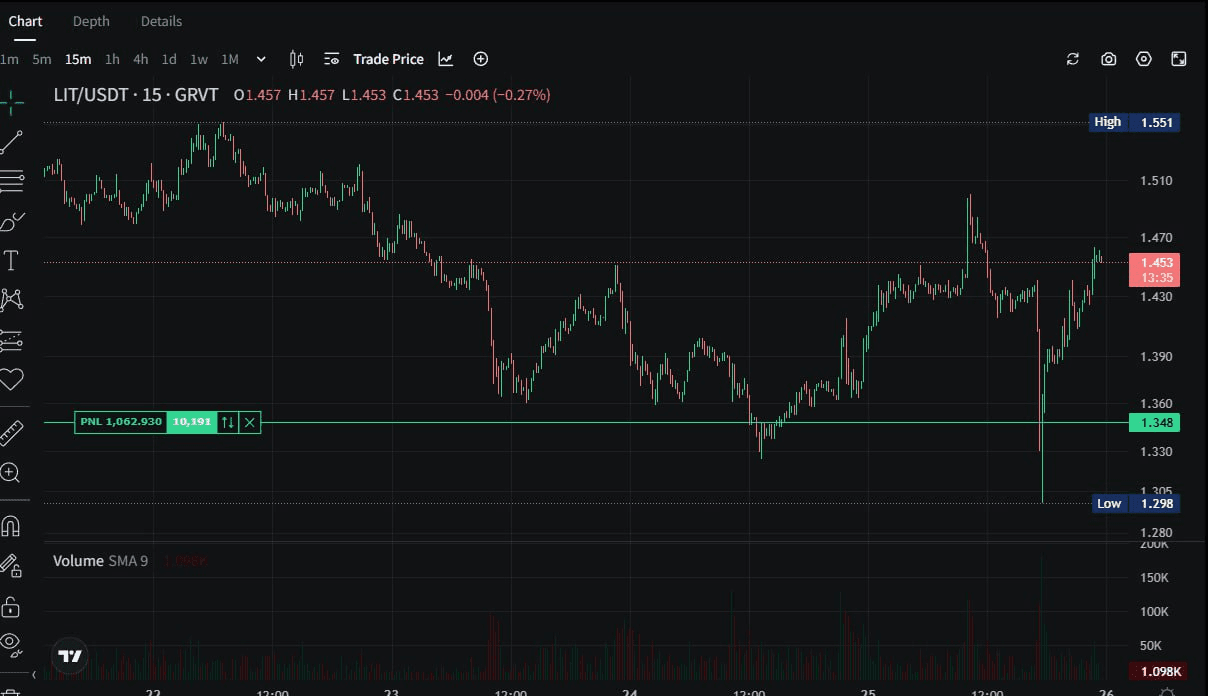Select the ruler measure tool
The height and width of the screenshot is (696, 1208).
pyautogui.click(x=12, y=432)
